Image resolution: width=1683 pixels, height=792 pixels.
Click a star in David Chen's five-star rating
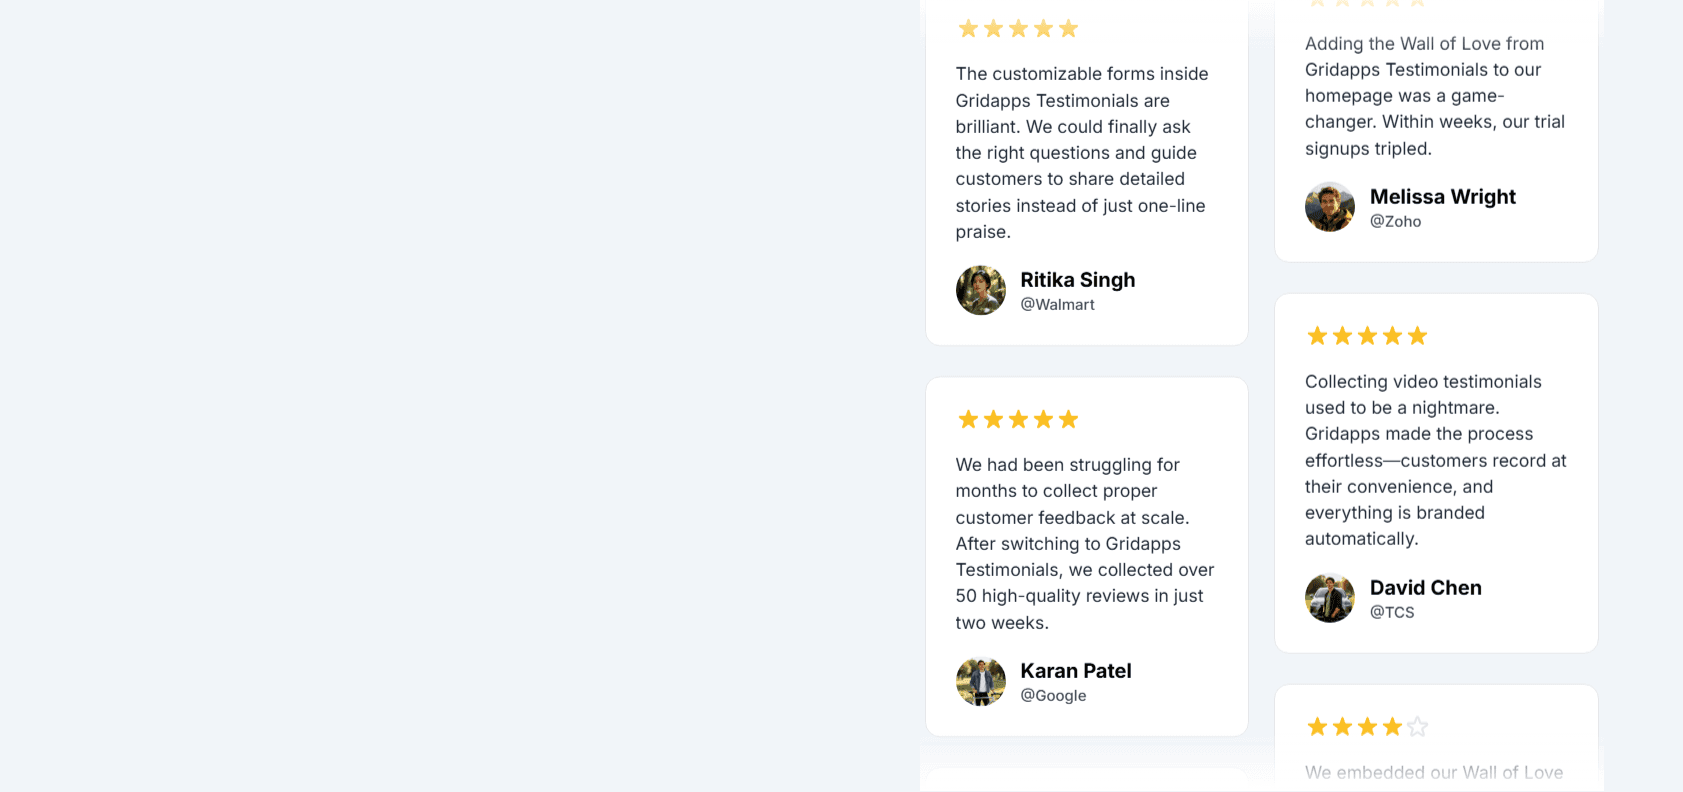coord(1367,335)
